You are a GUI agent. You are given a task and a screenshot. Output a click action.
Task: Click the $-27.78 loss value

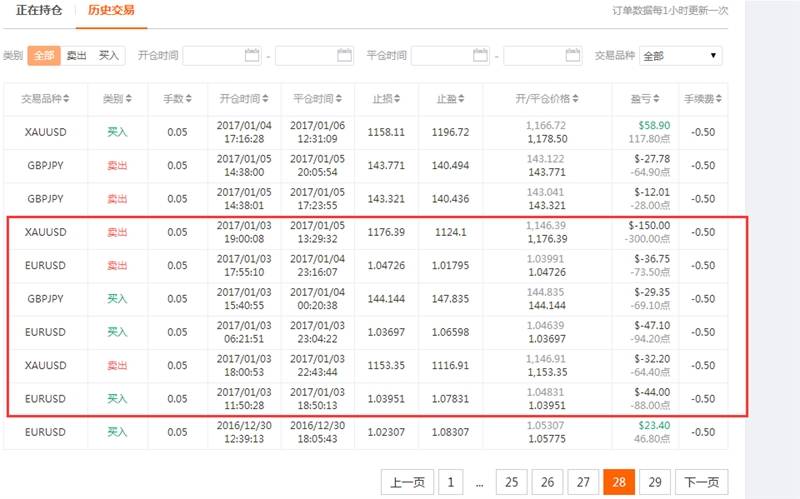[x=652, y=159]
